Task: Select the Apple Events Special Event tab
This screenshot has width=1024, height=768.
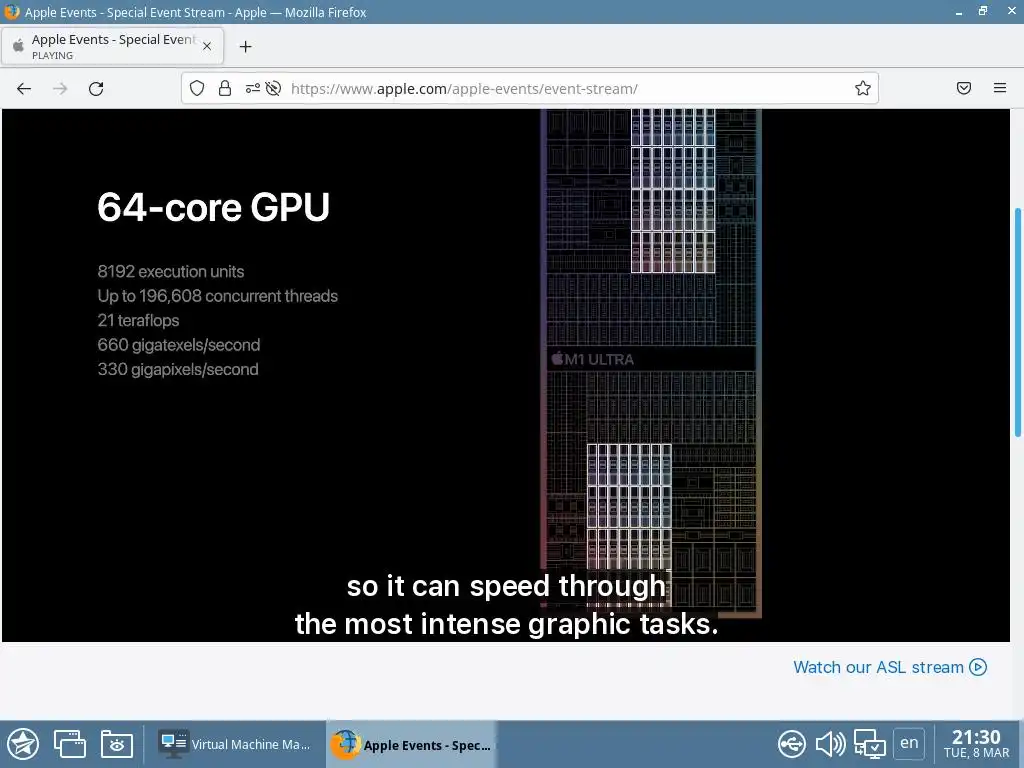Action: click(112, 46)
